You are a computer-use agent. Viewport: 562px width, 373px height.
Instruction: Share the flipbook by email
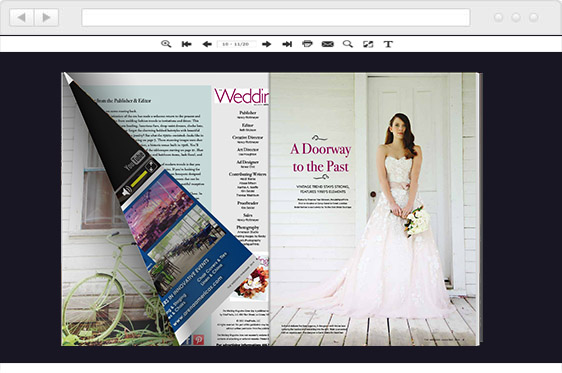pos(328,44)
